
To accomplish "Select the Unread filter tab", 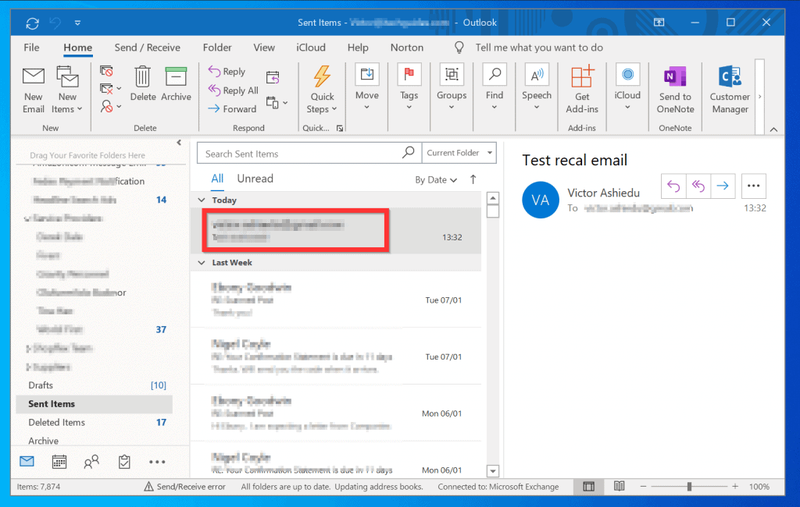I will point(255,179).
